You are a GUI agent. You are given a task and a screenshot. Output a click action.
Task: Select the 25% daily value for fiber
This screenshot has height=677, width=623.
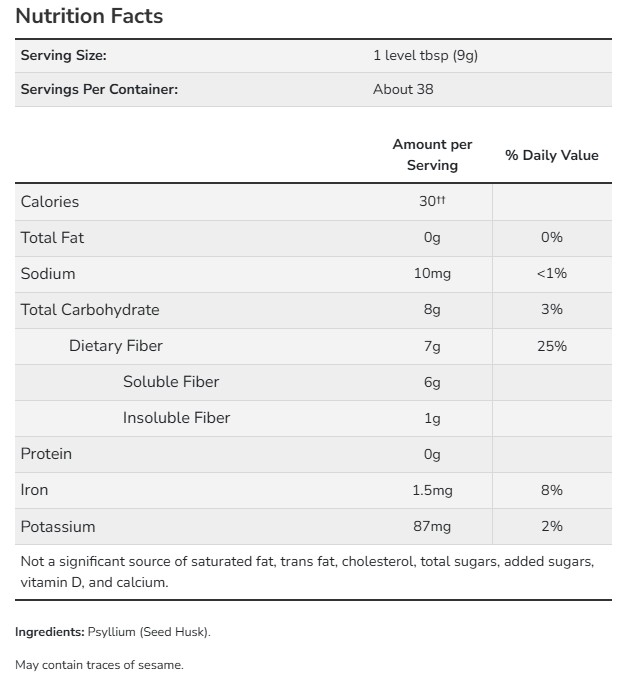click(551, 346)
